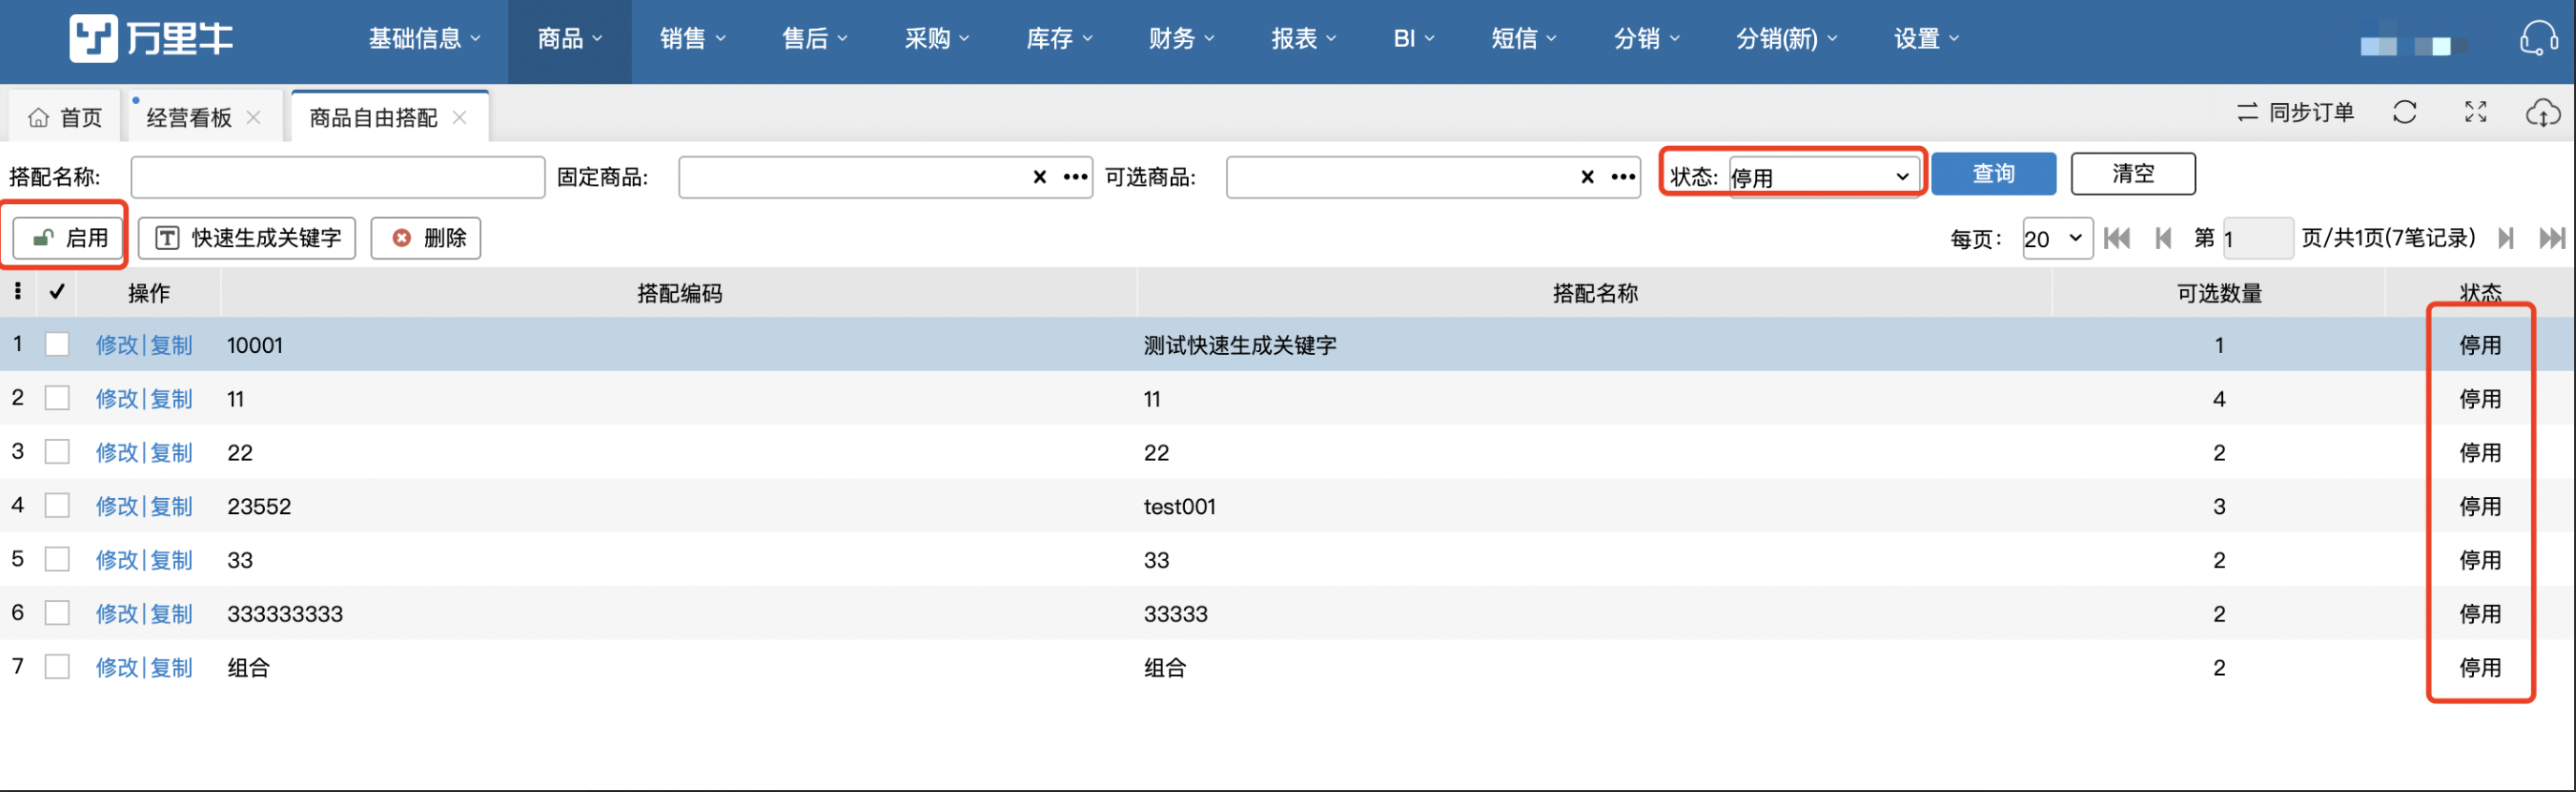2576x792 pixels.
Task: Check the row with code 11
Action: [57, 398]
